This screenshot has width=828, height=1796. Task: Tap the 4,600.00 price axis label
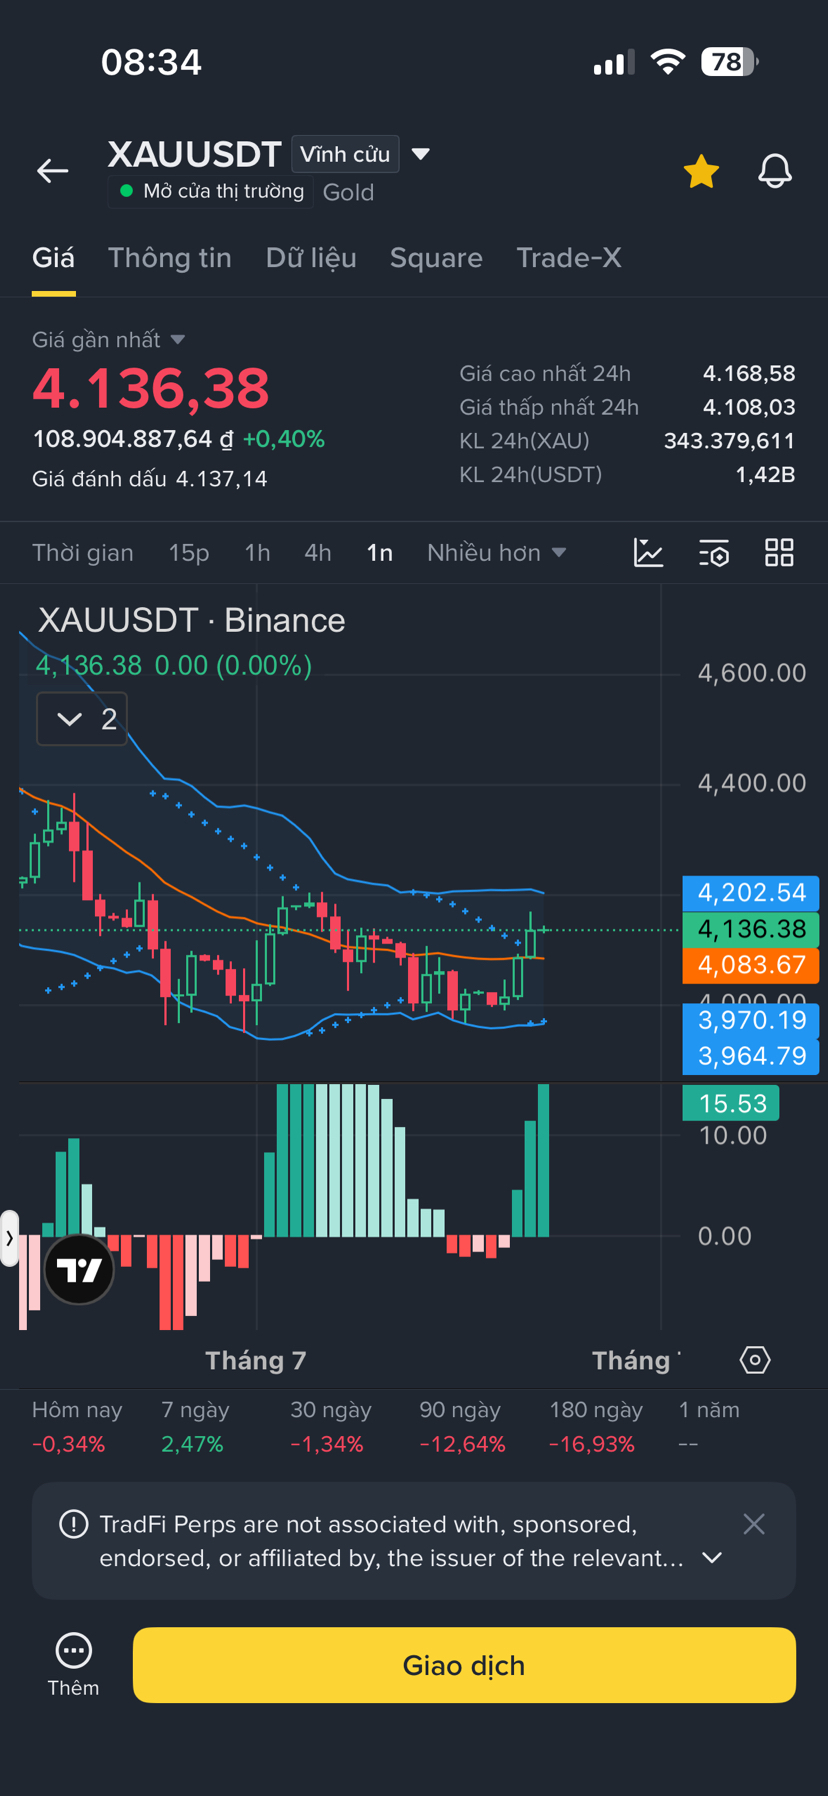[752, 673]
